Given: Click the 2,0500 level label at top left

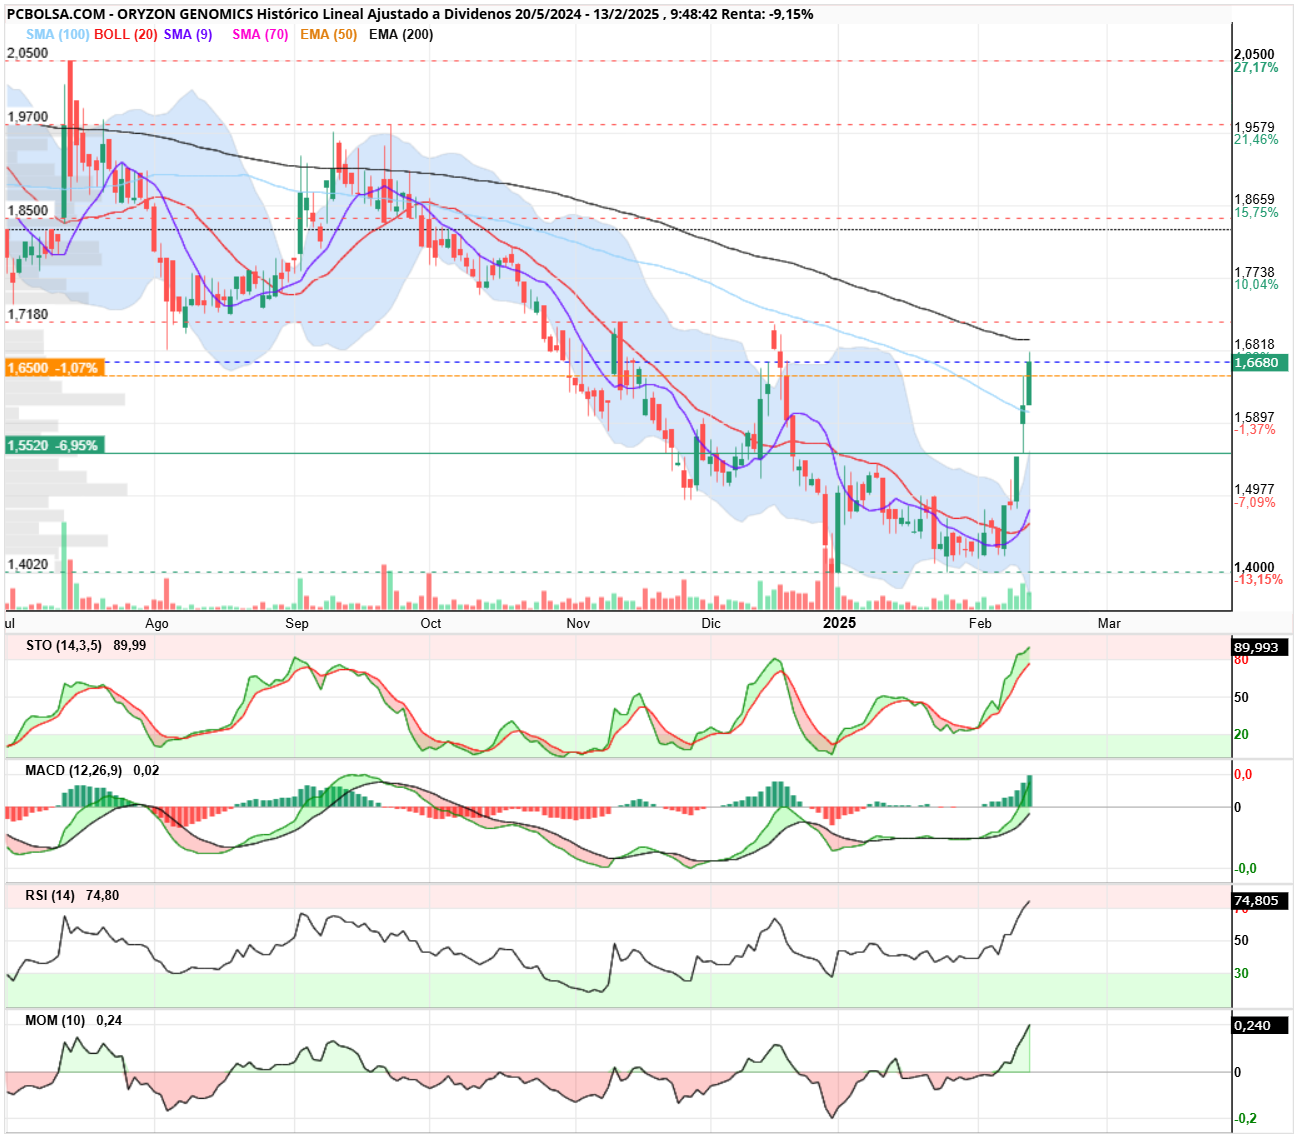Looking at the screenshot, I should [x=28, y=53].
